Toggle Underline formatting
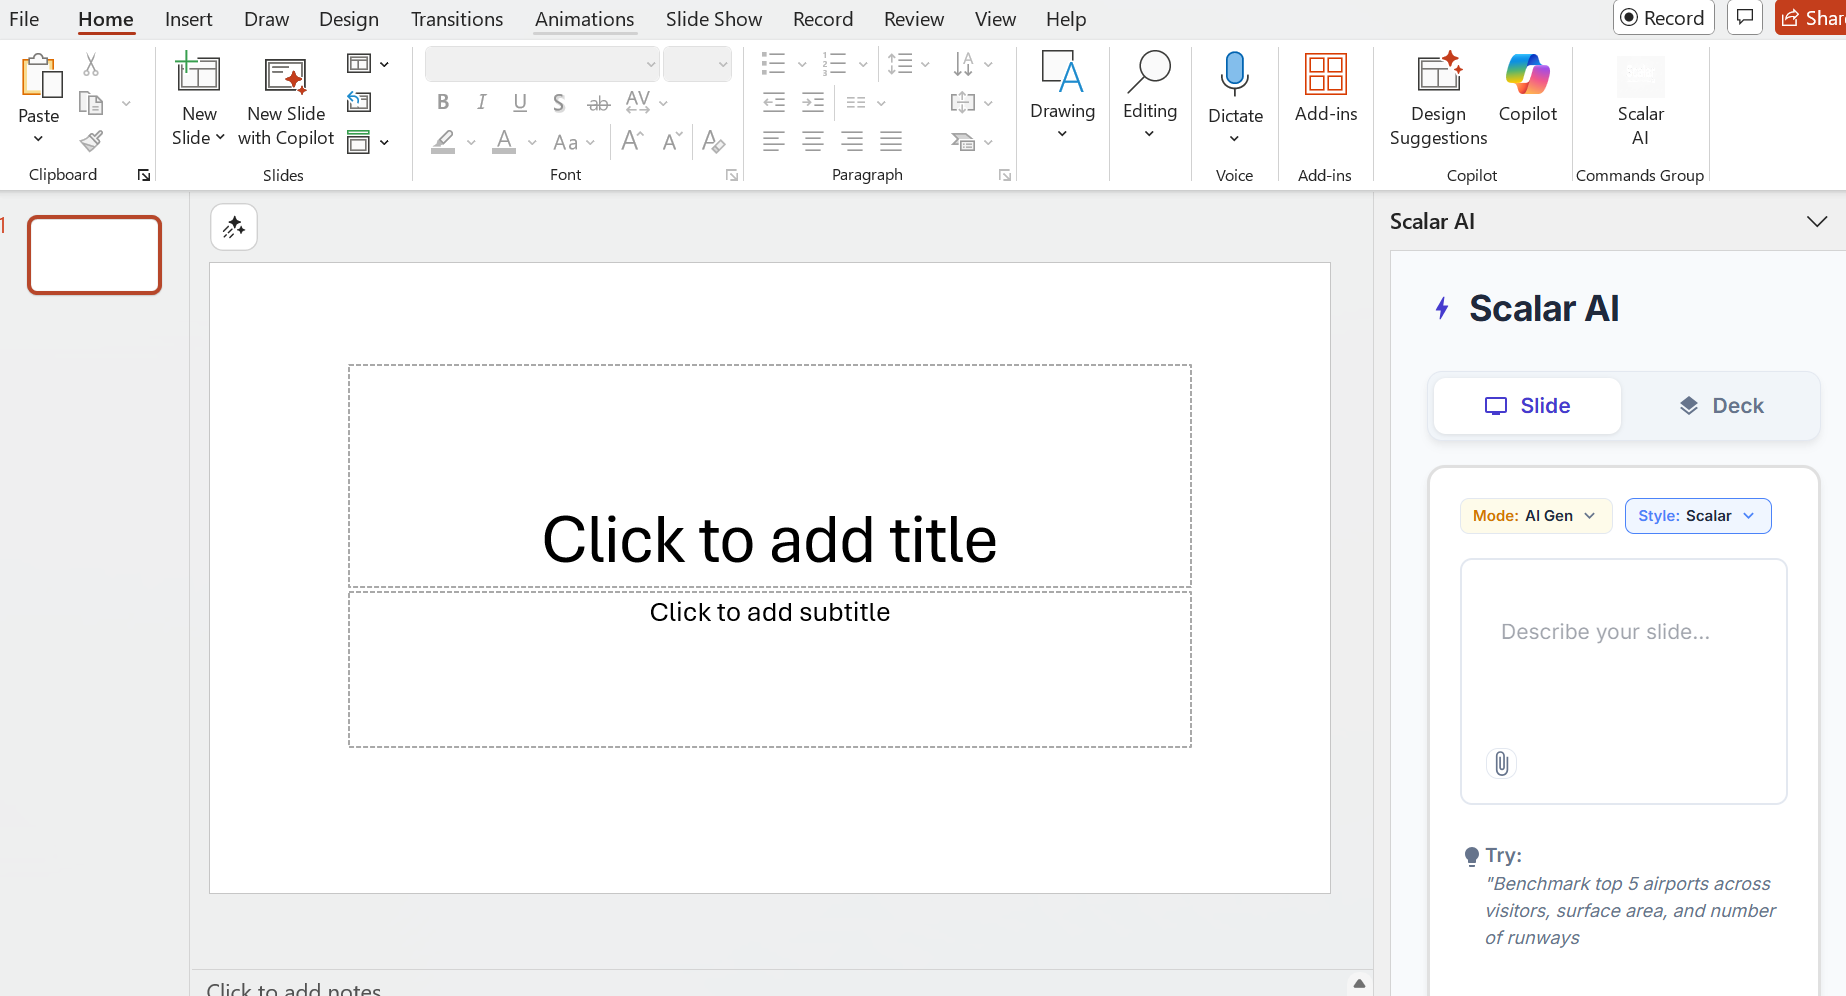Viewport: 1846px width, 996px height. 520,102
